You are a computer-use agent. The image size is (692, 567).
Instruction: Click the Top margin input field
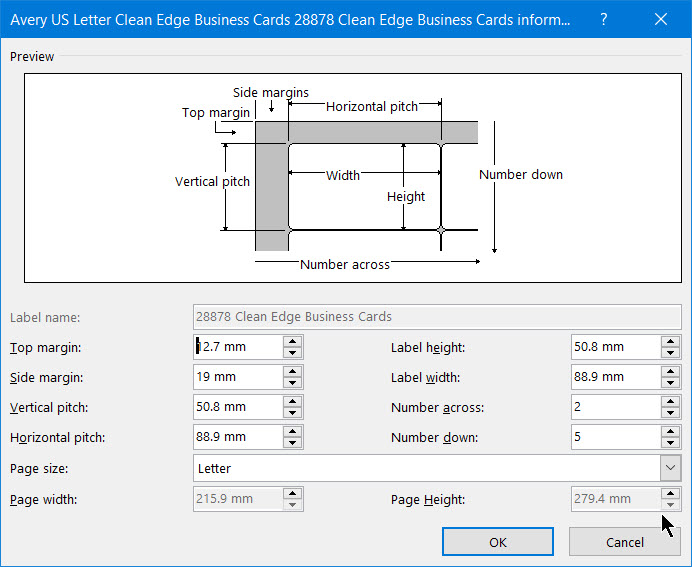(x=238, y=347)
